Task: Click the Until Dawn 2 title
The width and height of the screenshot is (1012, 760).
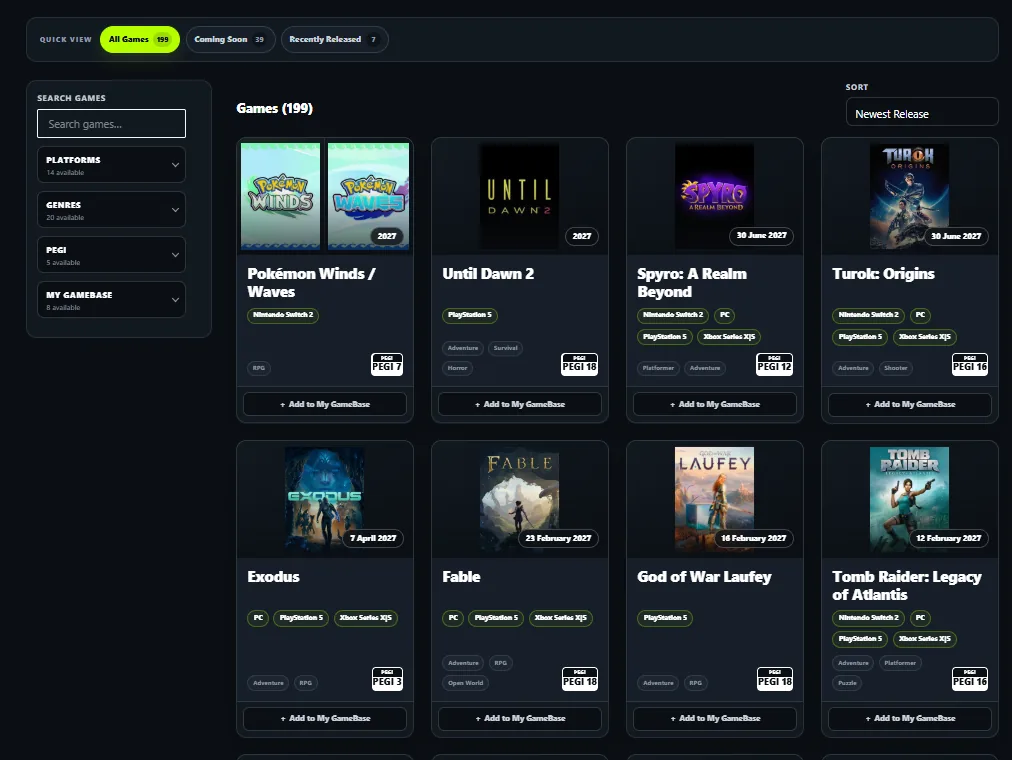Action: [488, 274]
